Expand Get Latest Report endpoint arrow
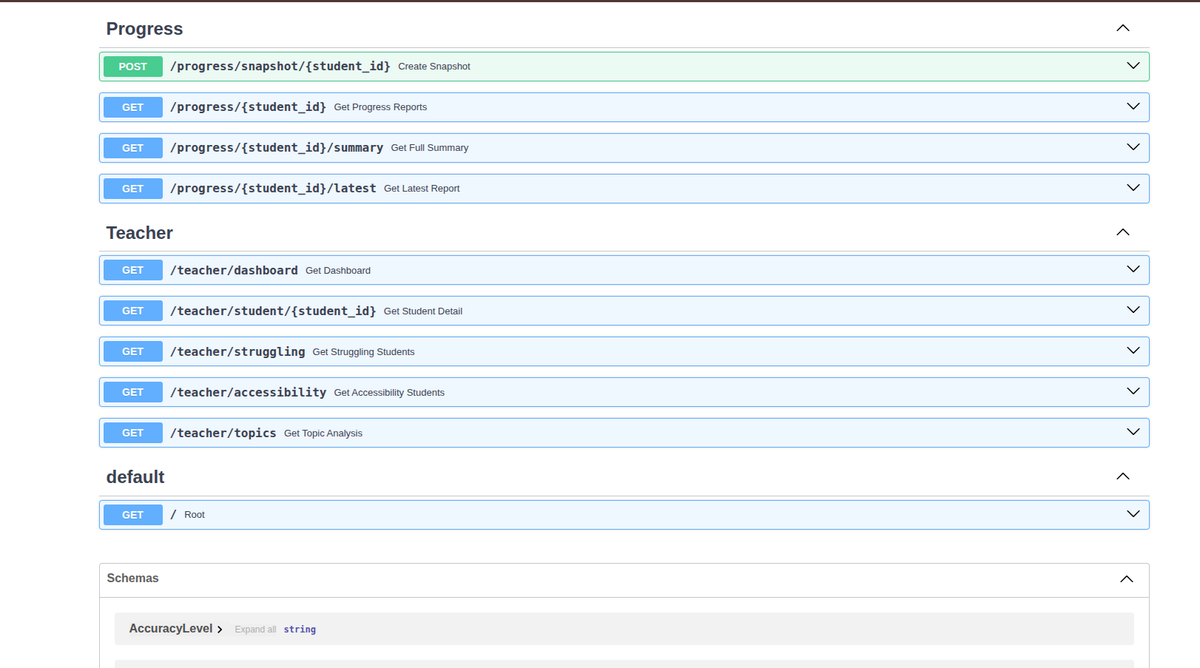This screenshot has width=1200, height=668. [1133, 188]
